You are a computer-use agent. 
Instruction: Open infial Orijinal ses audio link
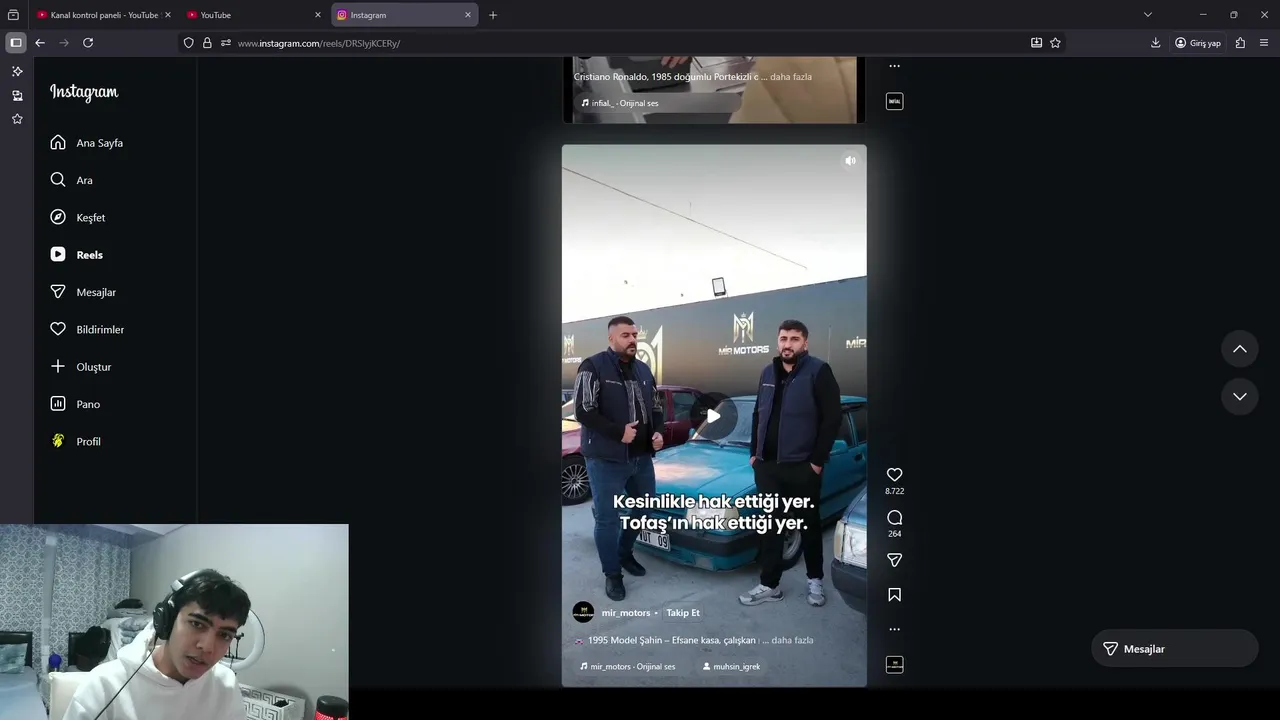[x=621, y=103]
